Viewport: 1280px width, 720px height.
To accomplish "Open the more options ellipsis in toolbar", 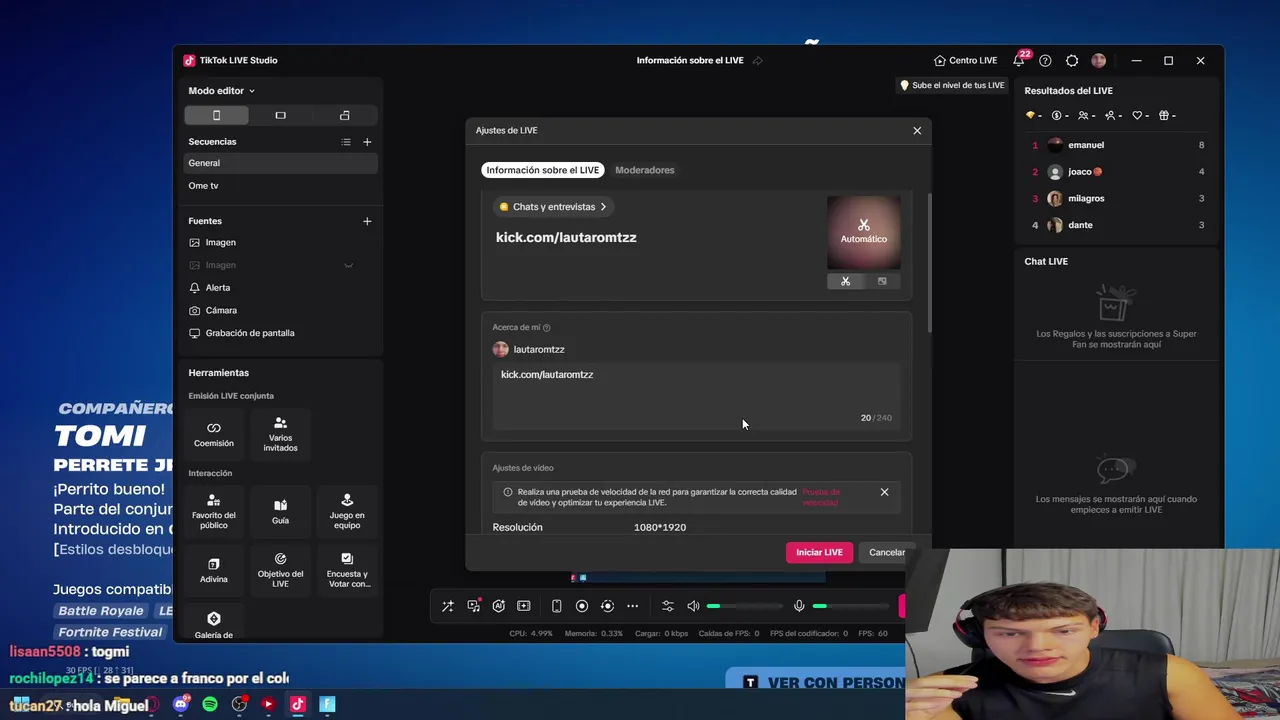I will point(632,606).
